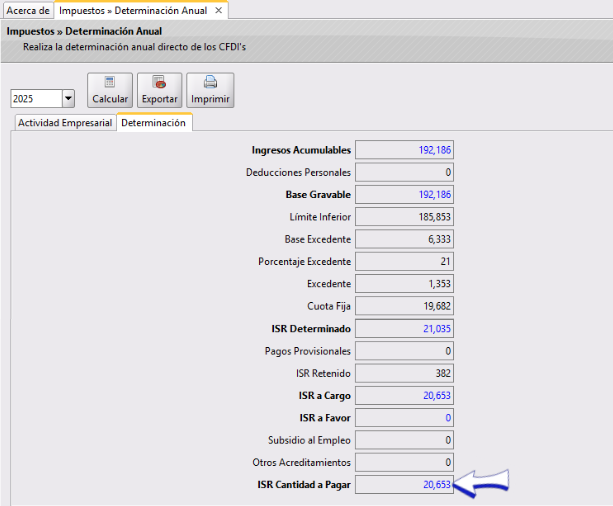Viewport: 613px width, 506px height.
Task: Click the Otros Acreditamientos value field
Action: point(404,462)
